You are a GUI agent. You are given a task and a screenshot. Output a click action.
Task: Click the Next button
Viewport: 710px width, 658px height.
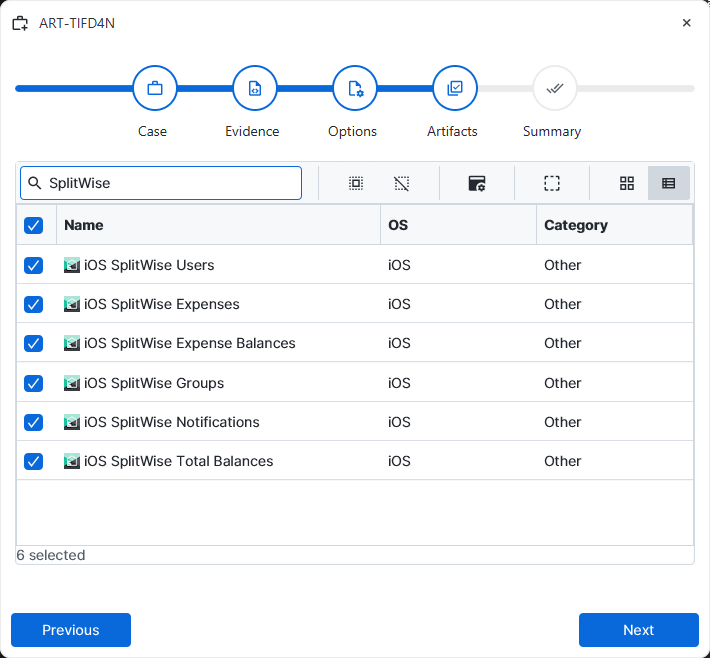[638, 630]
